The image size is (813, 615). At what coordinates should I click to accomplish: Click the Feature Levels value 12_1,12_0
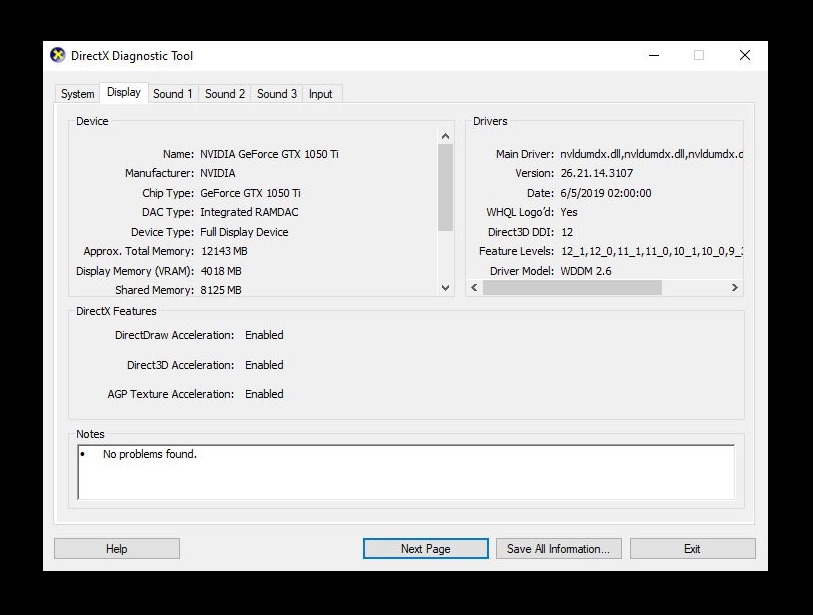(652, 251)
